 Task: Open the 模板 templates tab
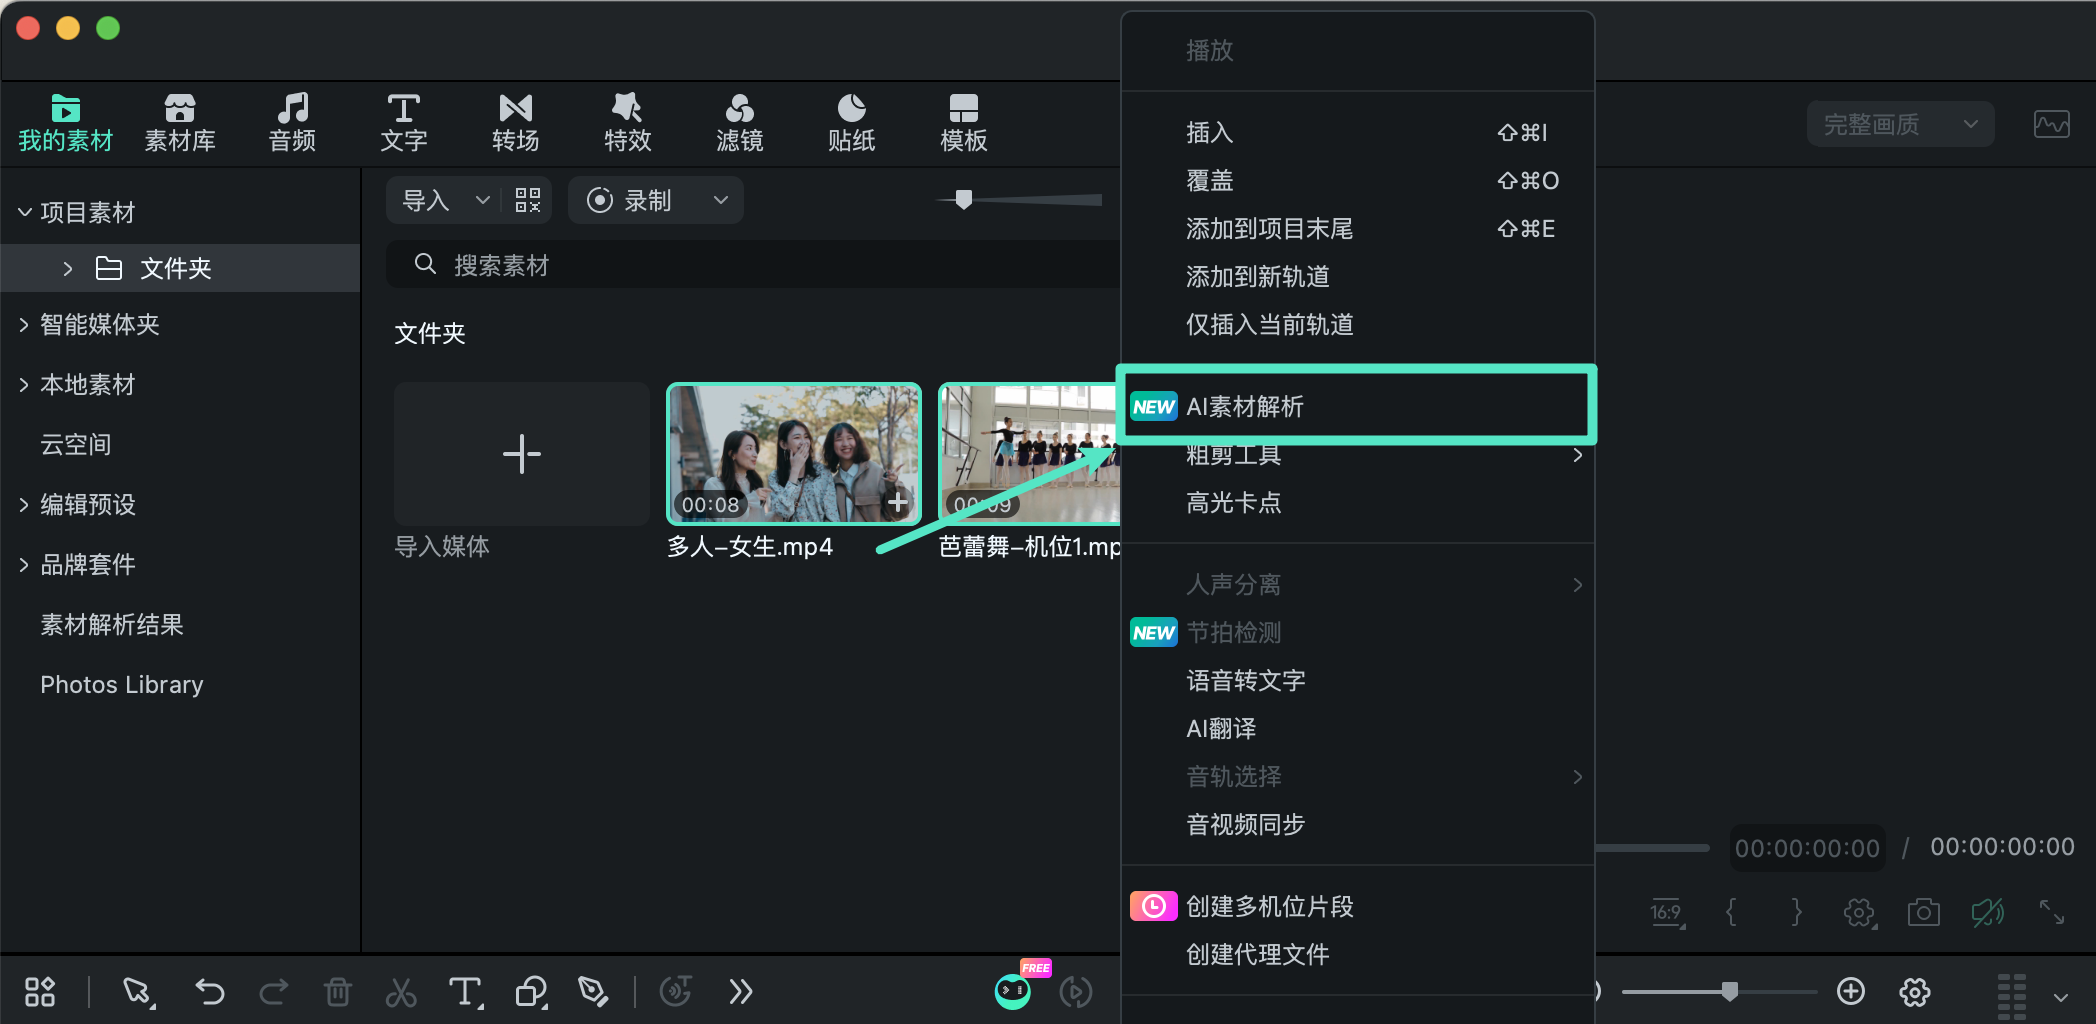964,123
